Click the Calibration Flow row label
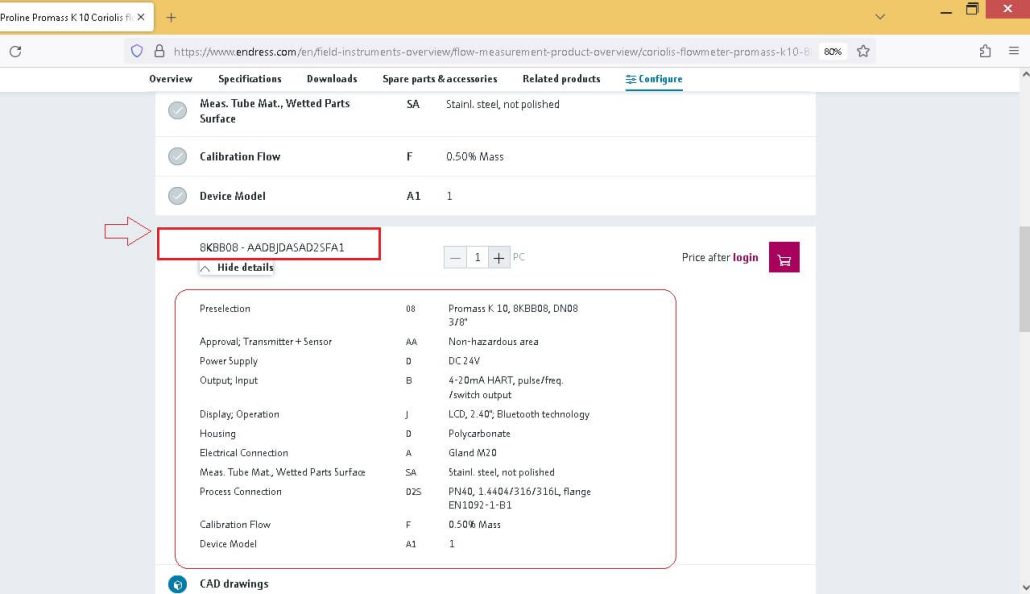This screenshot has width=1030, height=594. (240, 156)
